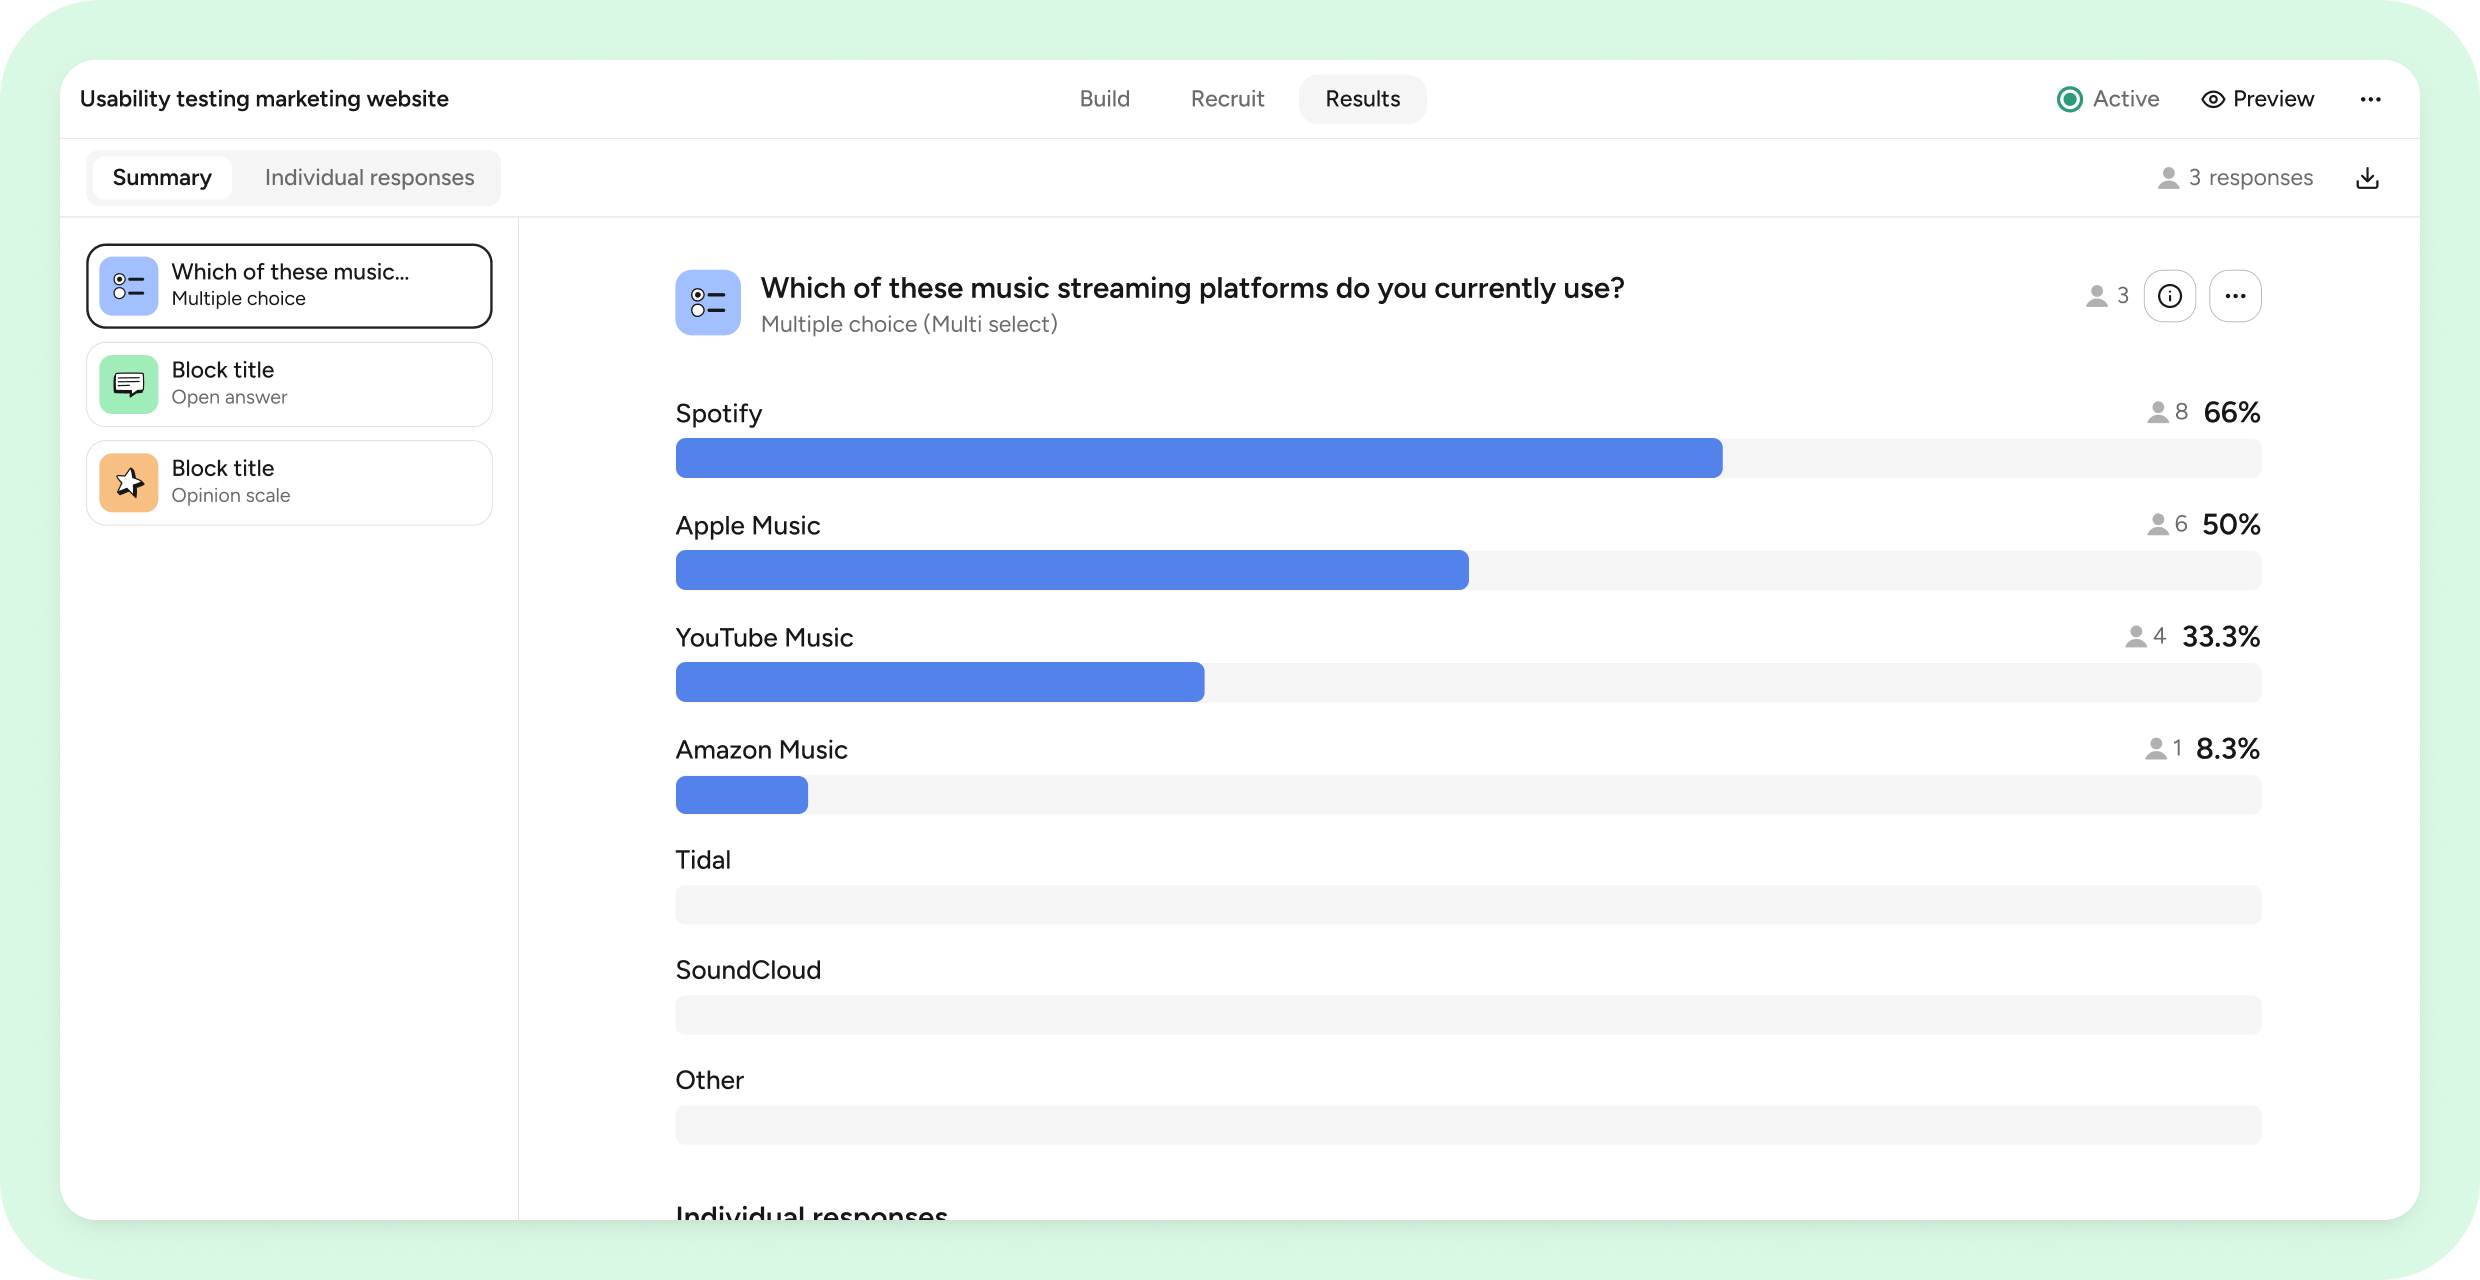Open the question's more options menu

click(2236, 295)
